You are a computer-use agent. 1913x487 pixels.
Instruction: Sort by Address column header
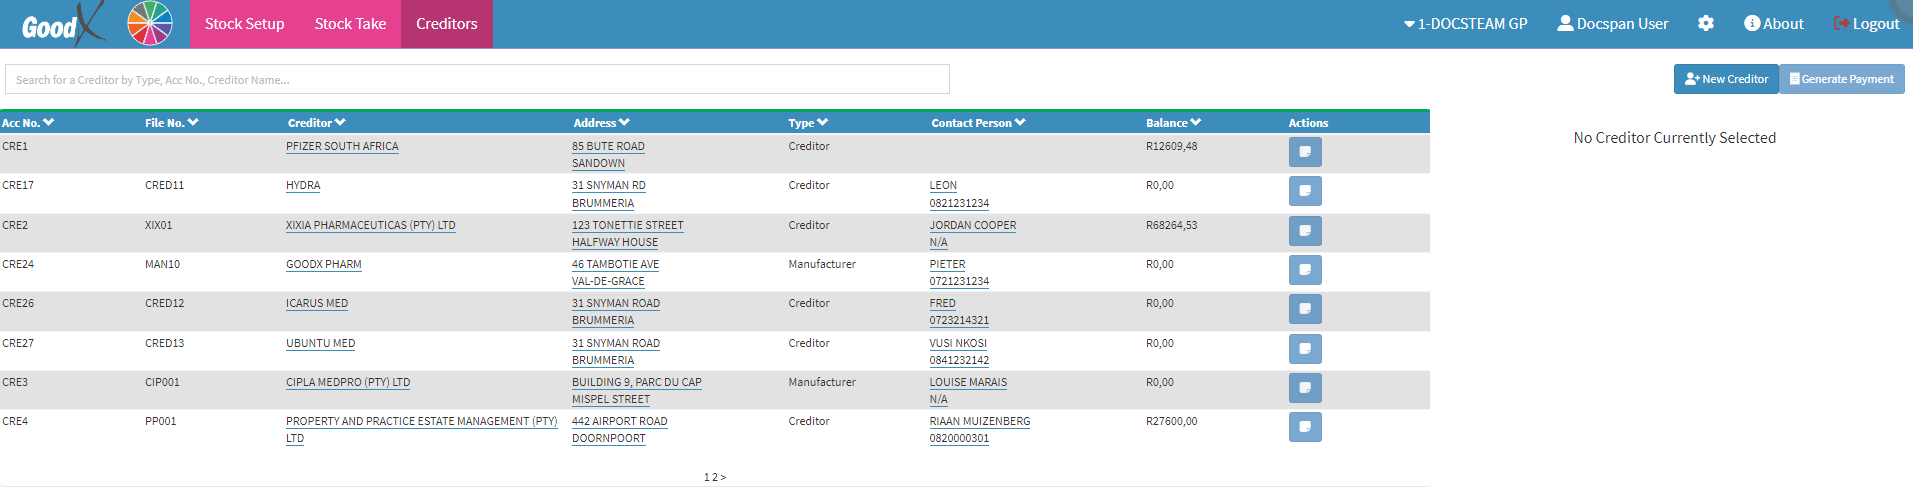click(602, 123)
